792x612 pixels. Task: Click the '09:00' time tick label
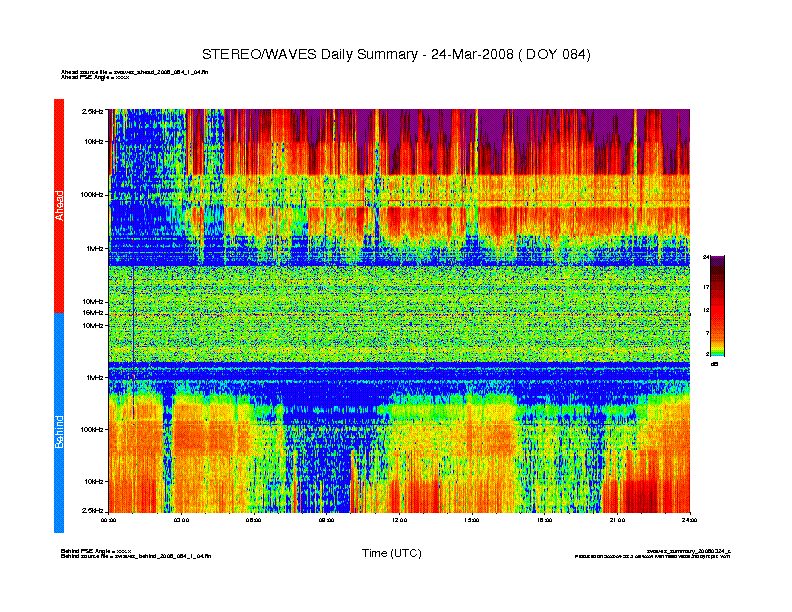point(326,520)
